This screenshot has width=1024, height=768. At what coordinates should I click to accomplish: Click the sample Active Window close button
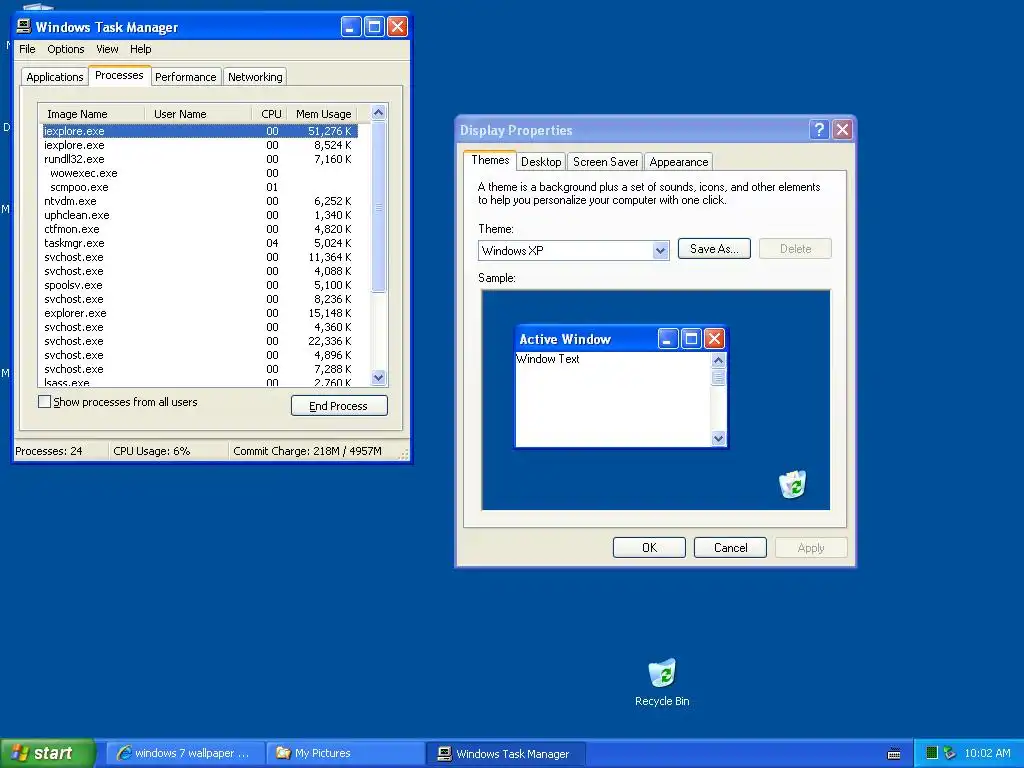(714, 339)
